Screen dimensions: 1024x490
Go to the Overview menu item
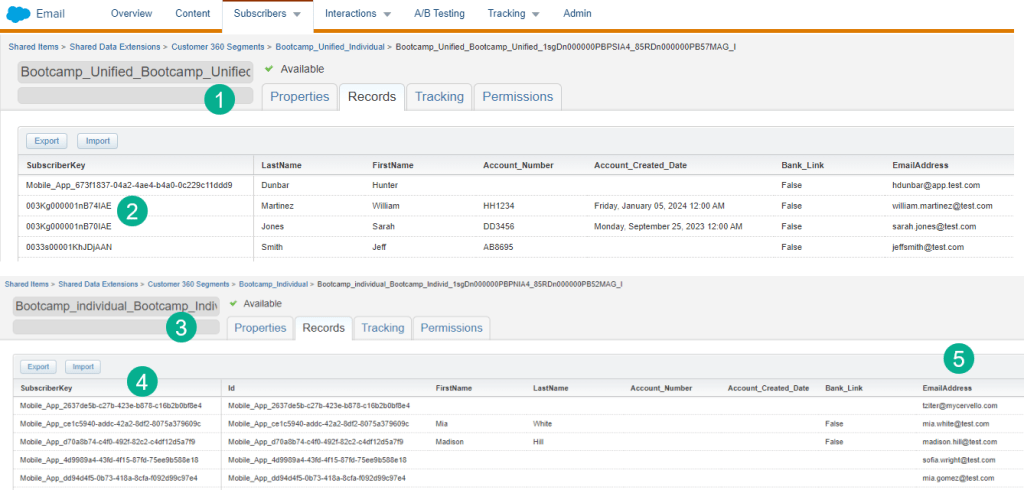coord(132,14)
